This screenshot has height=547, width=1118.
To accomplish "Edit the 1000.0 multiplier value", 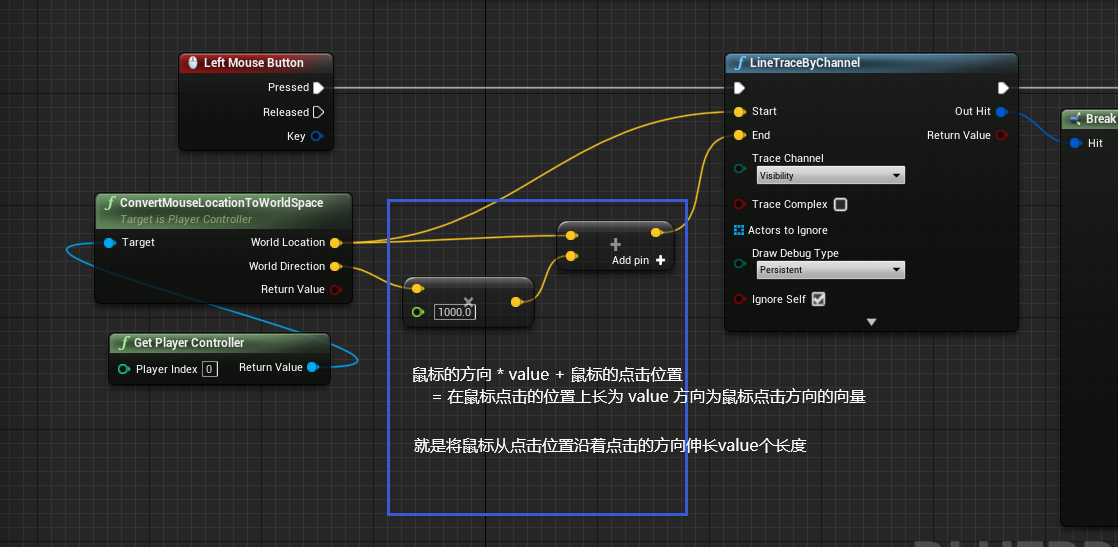I will click(x=455, y=312).
